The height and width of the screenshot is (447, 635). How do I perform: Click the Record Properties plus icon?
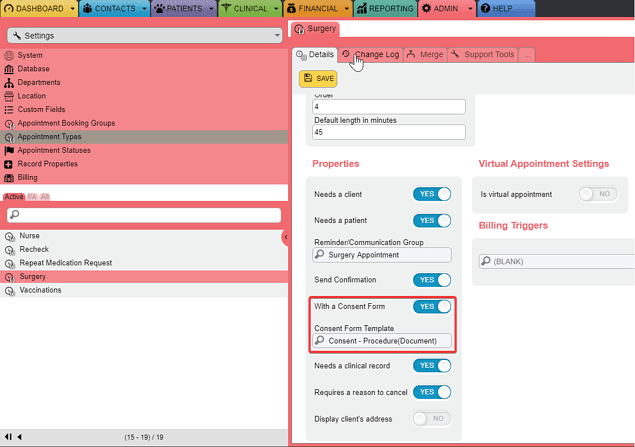tap(8, 164)
